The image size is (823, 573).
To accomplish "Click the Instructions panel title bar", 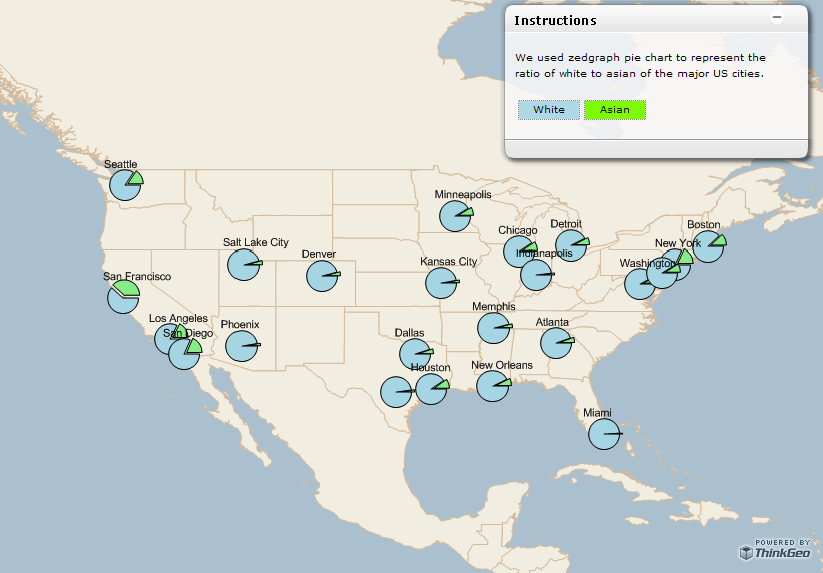I will (656, 20).
